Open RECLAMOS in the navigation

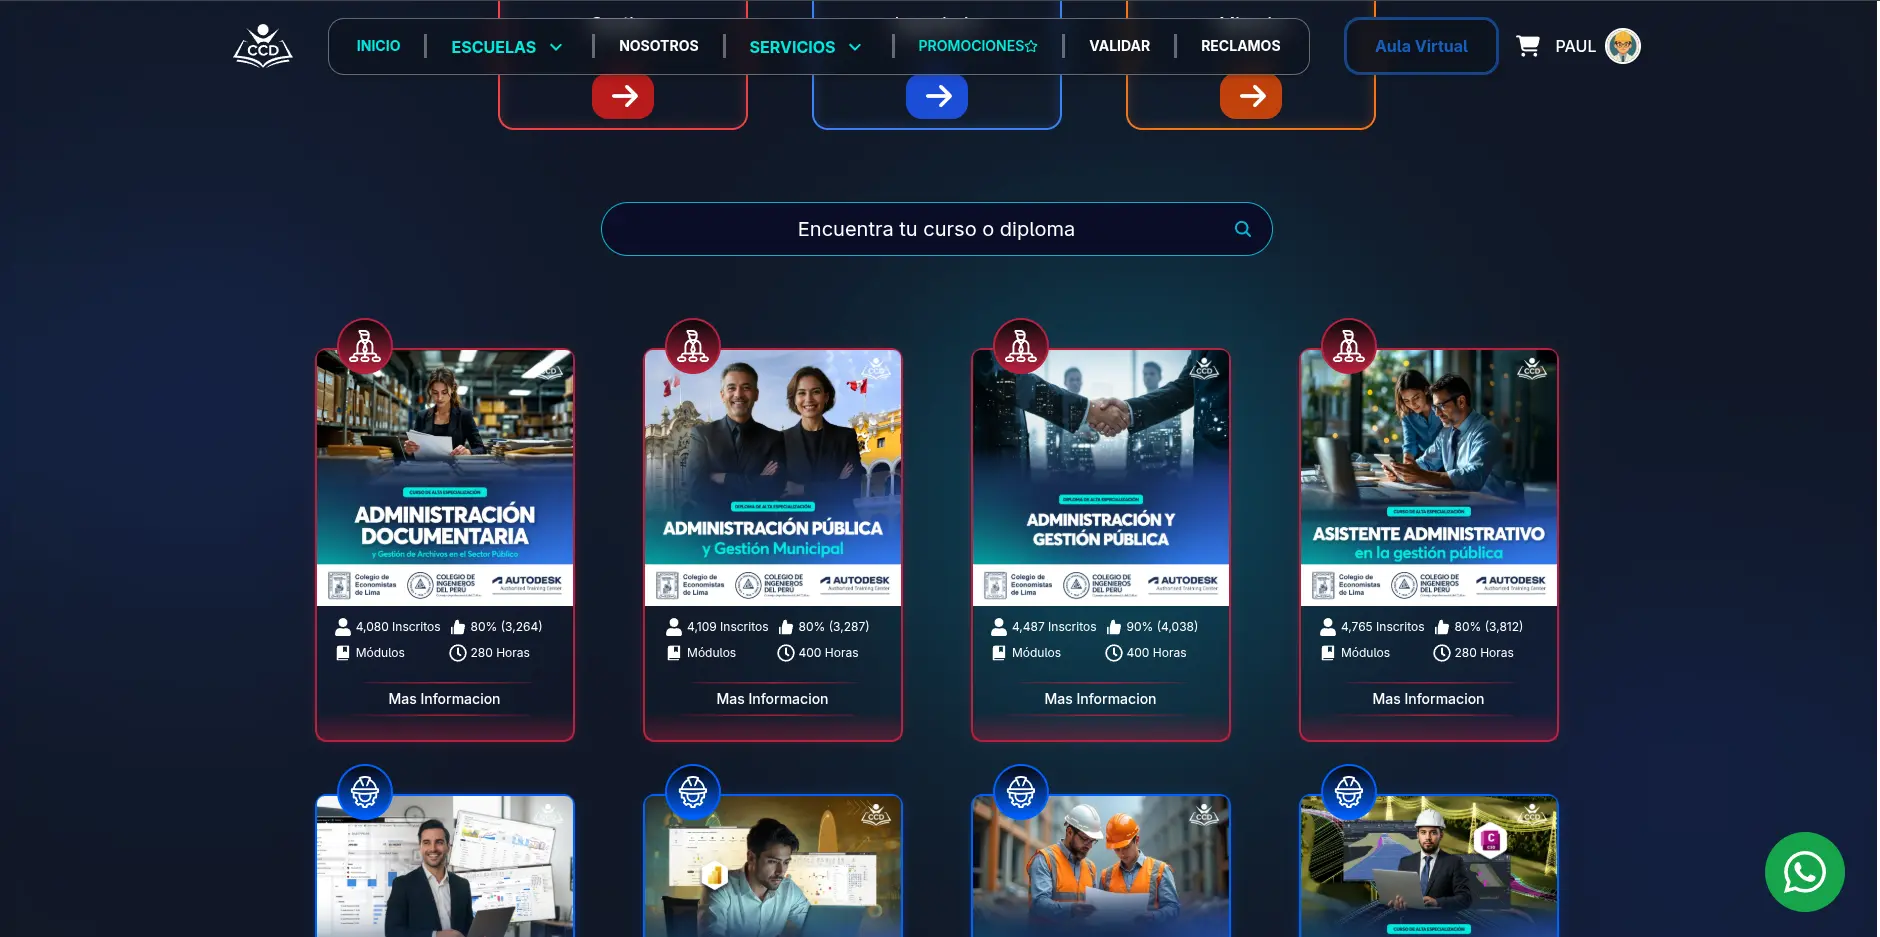pos(1240,46)
